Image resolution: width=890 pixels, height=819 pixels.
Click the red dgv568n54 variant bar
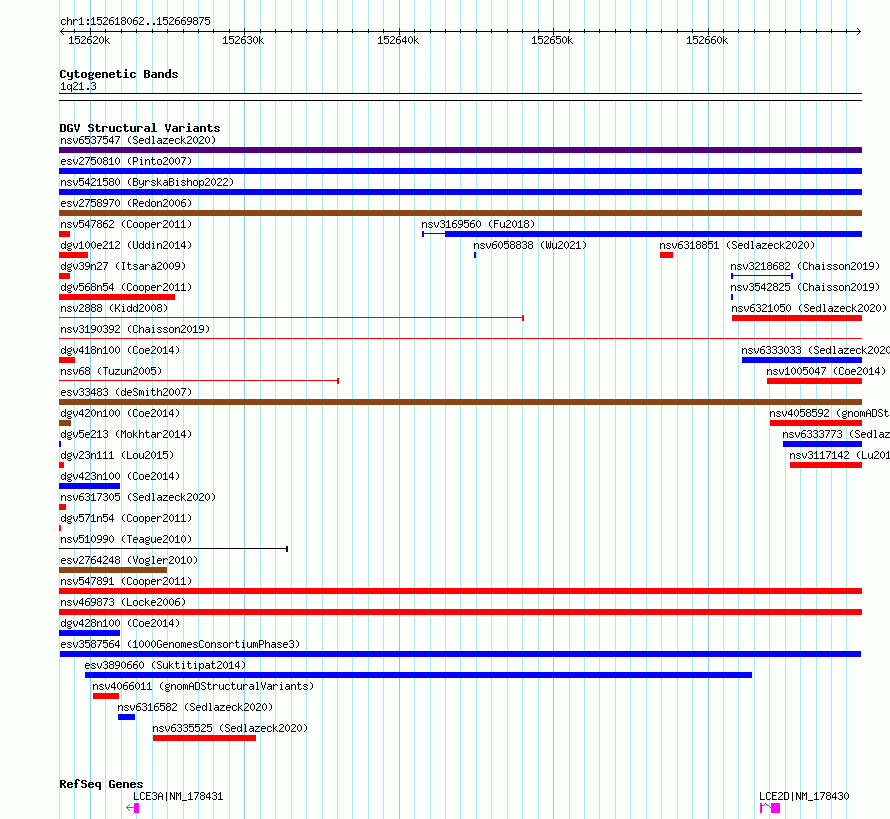pyautogui.click(x=117, y=297)
